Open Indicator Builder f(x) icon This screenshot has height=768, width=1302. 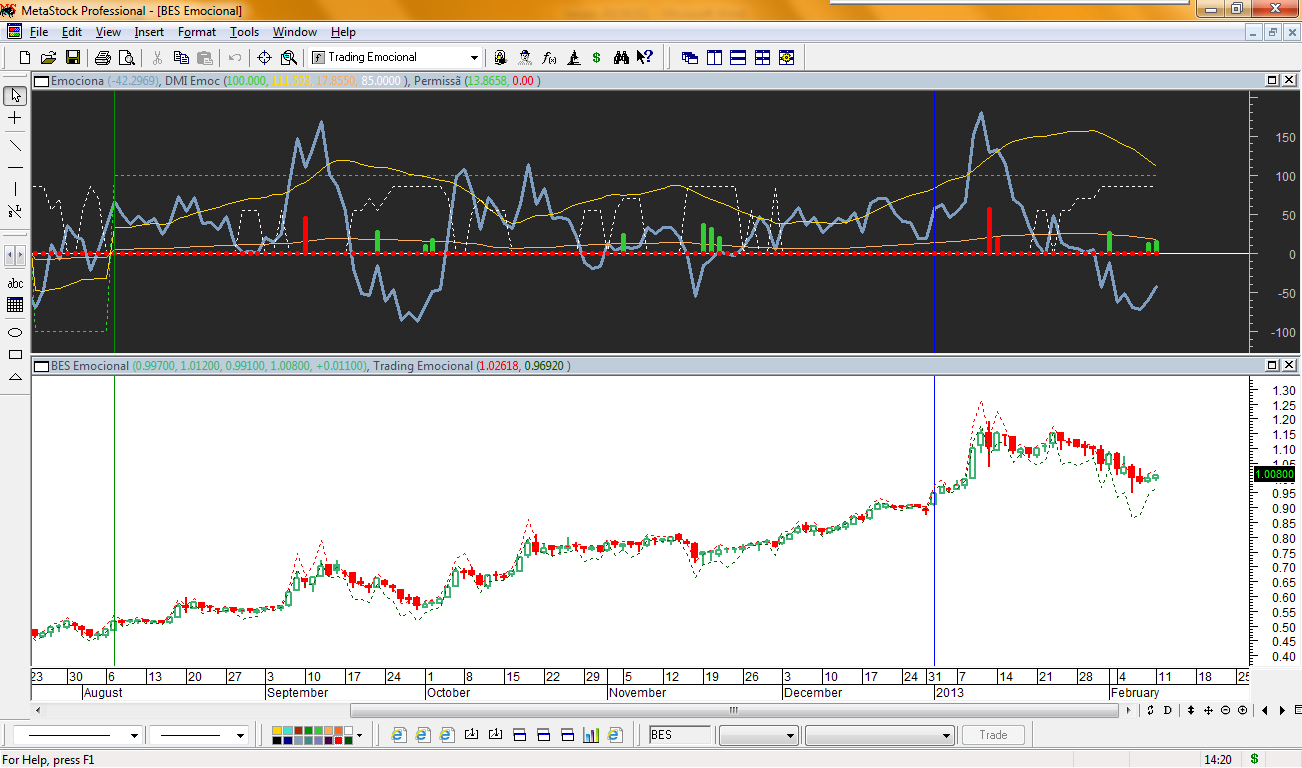pyautogui.click(x=548, y=57)
